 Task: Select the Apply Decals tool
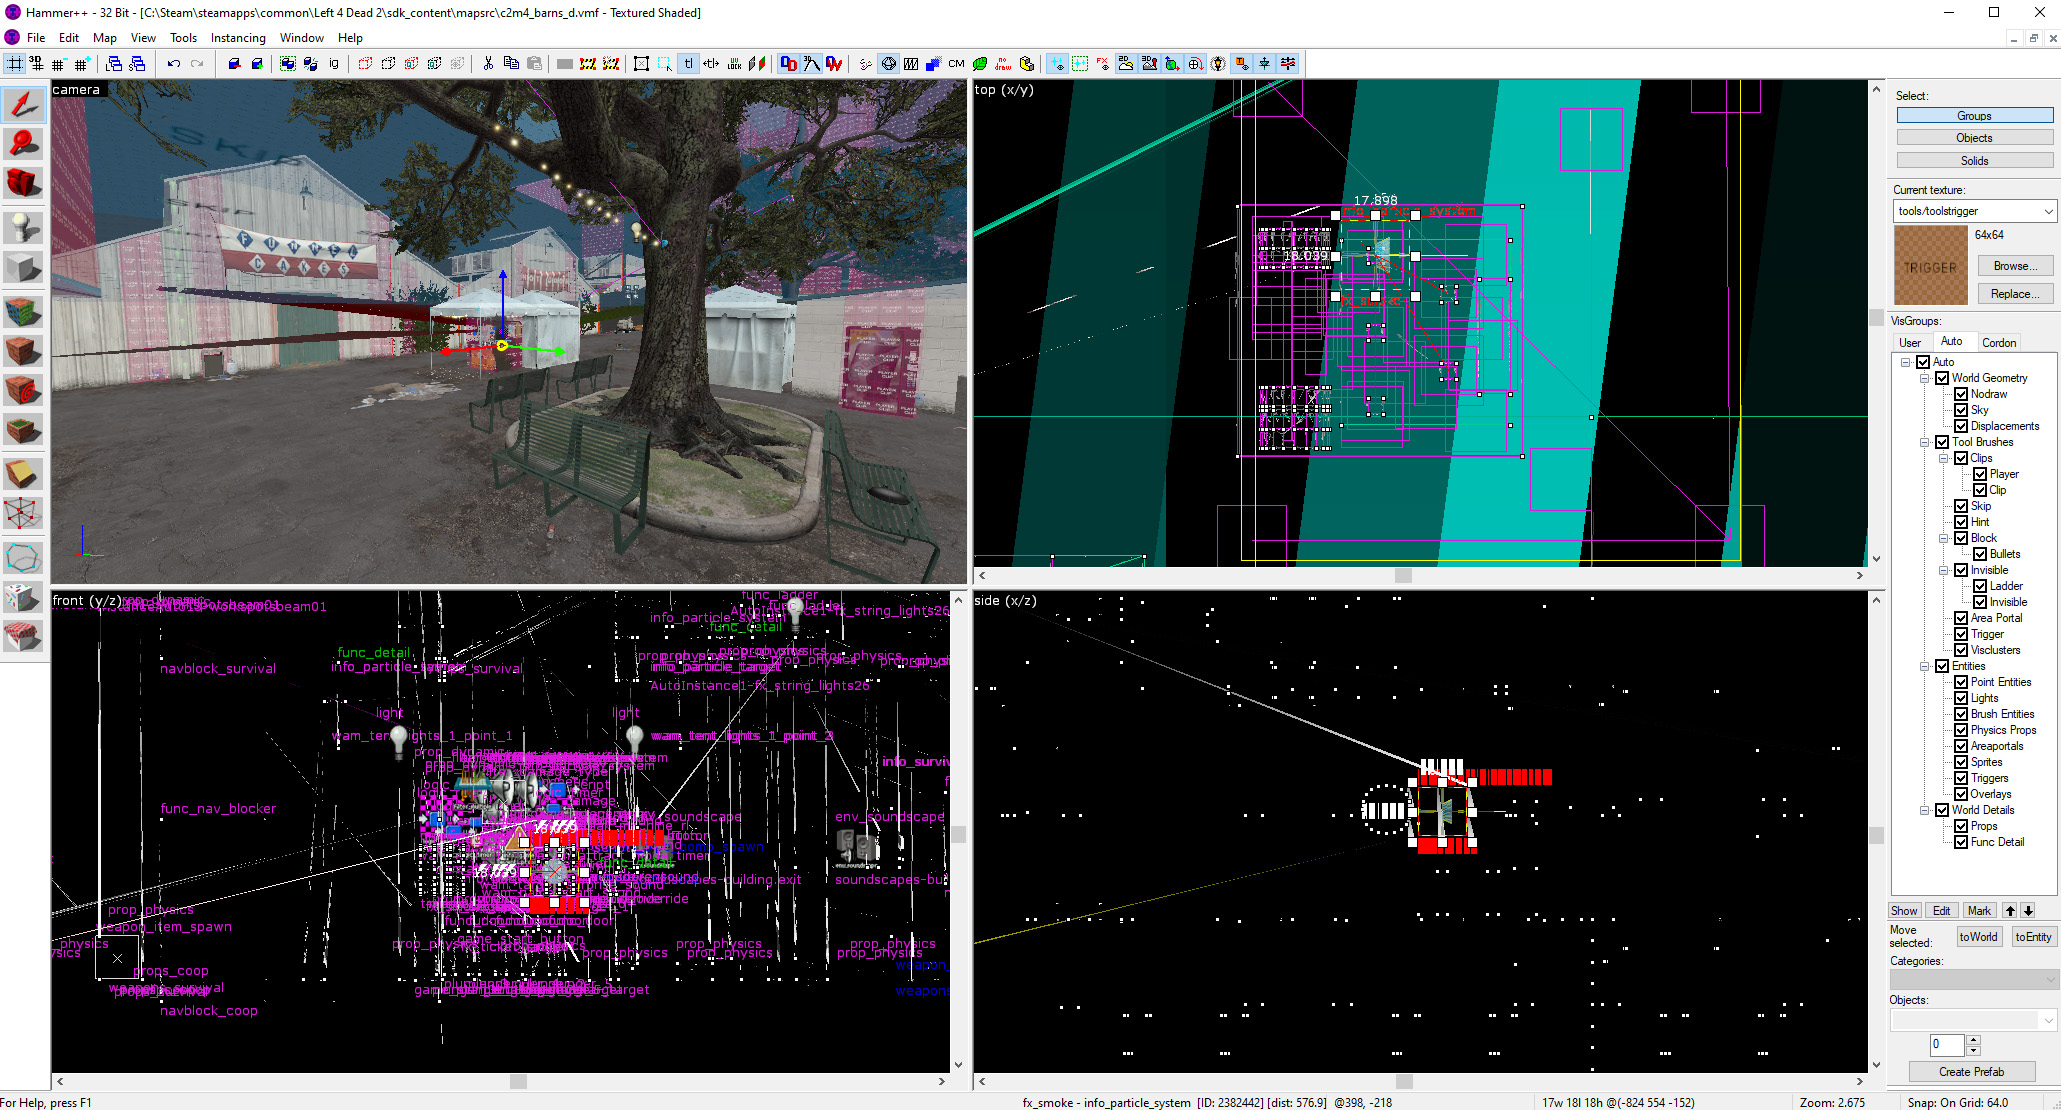23,391
